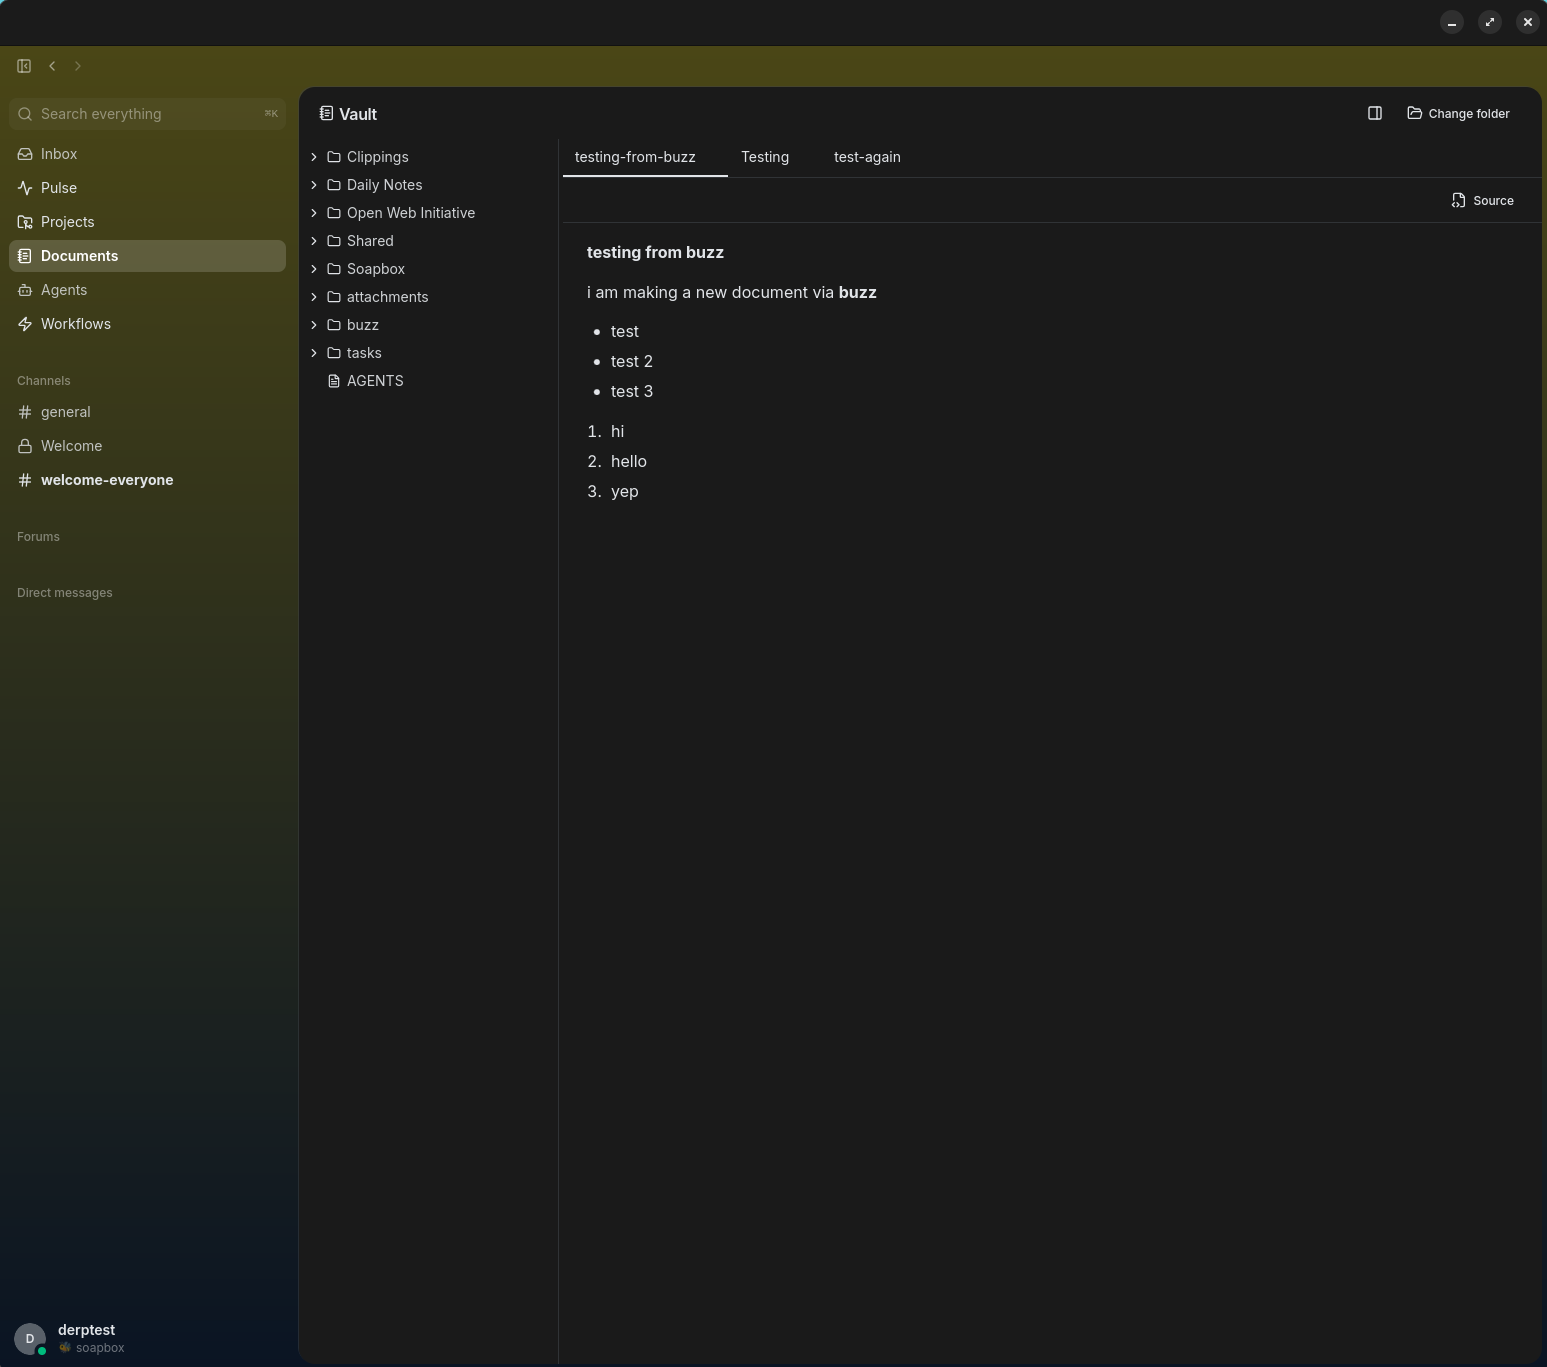Click the Forums section header
The height and width of the screenshot is (1367, 1547).
[38, 537]
